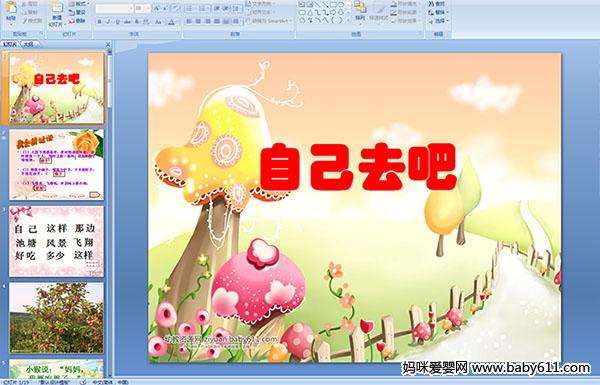Open the font size dropdown
Screen dimensions: 600x385
(142, 8)
